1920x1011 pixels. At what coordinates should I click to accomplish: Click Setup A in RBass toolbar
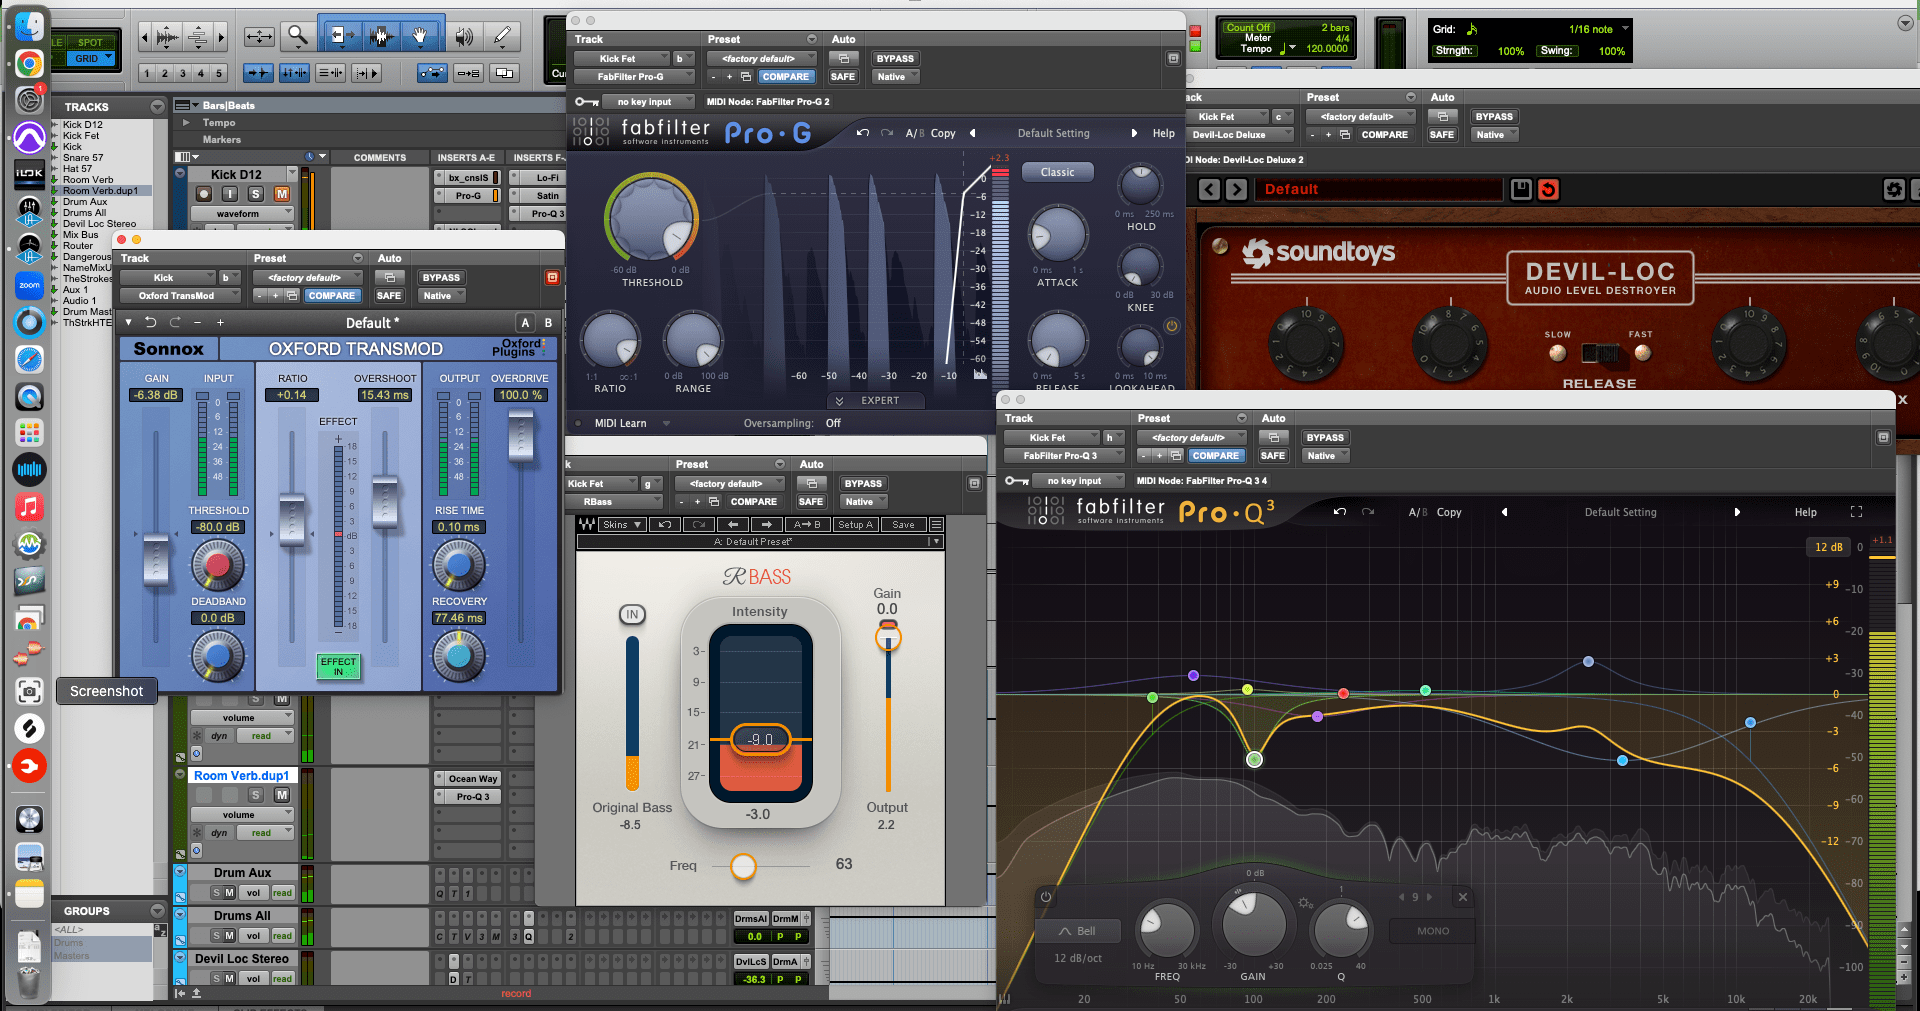point(855,524)
